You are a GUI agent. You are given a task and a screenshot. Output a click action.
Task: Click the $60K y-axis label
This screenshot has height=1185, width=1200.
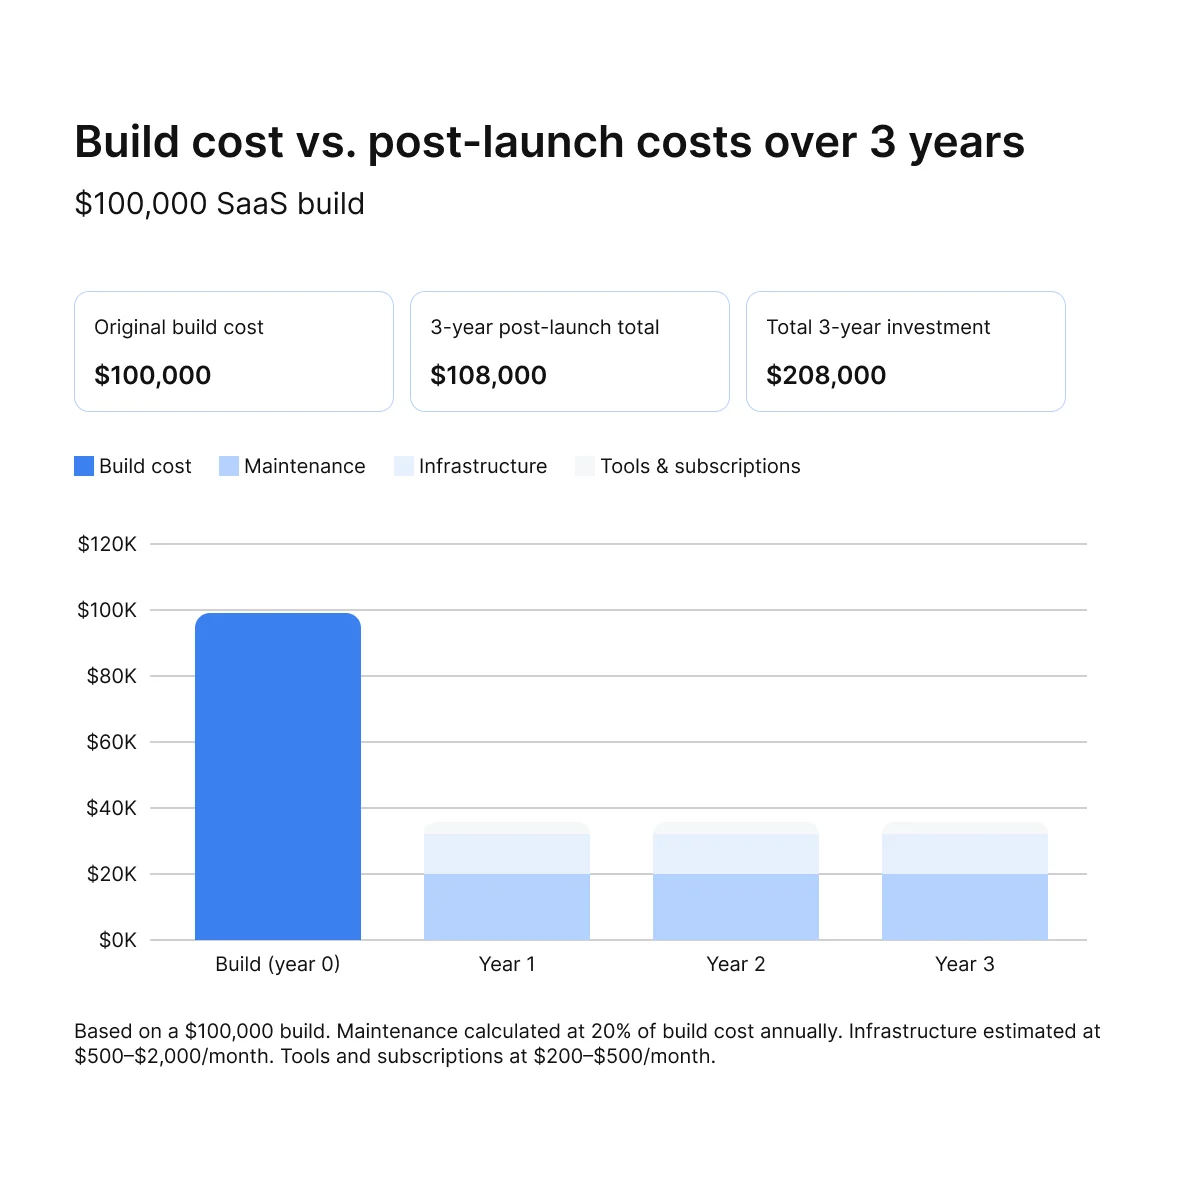pyautogui.click(x=112, y=742)
